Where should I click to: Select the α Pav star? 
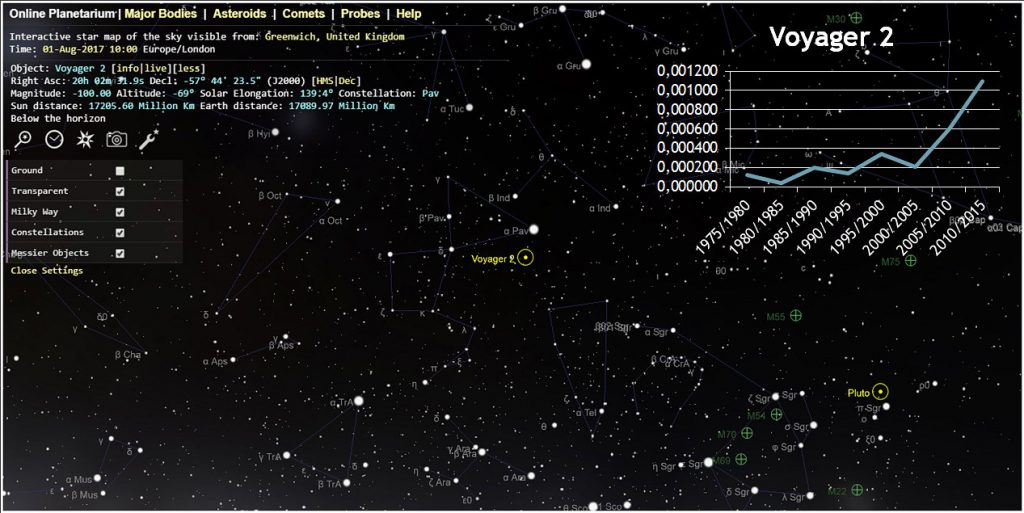(534, 229)
